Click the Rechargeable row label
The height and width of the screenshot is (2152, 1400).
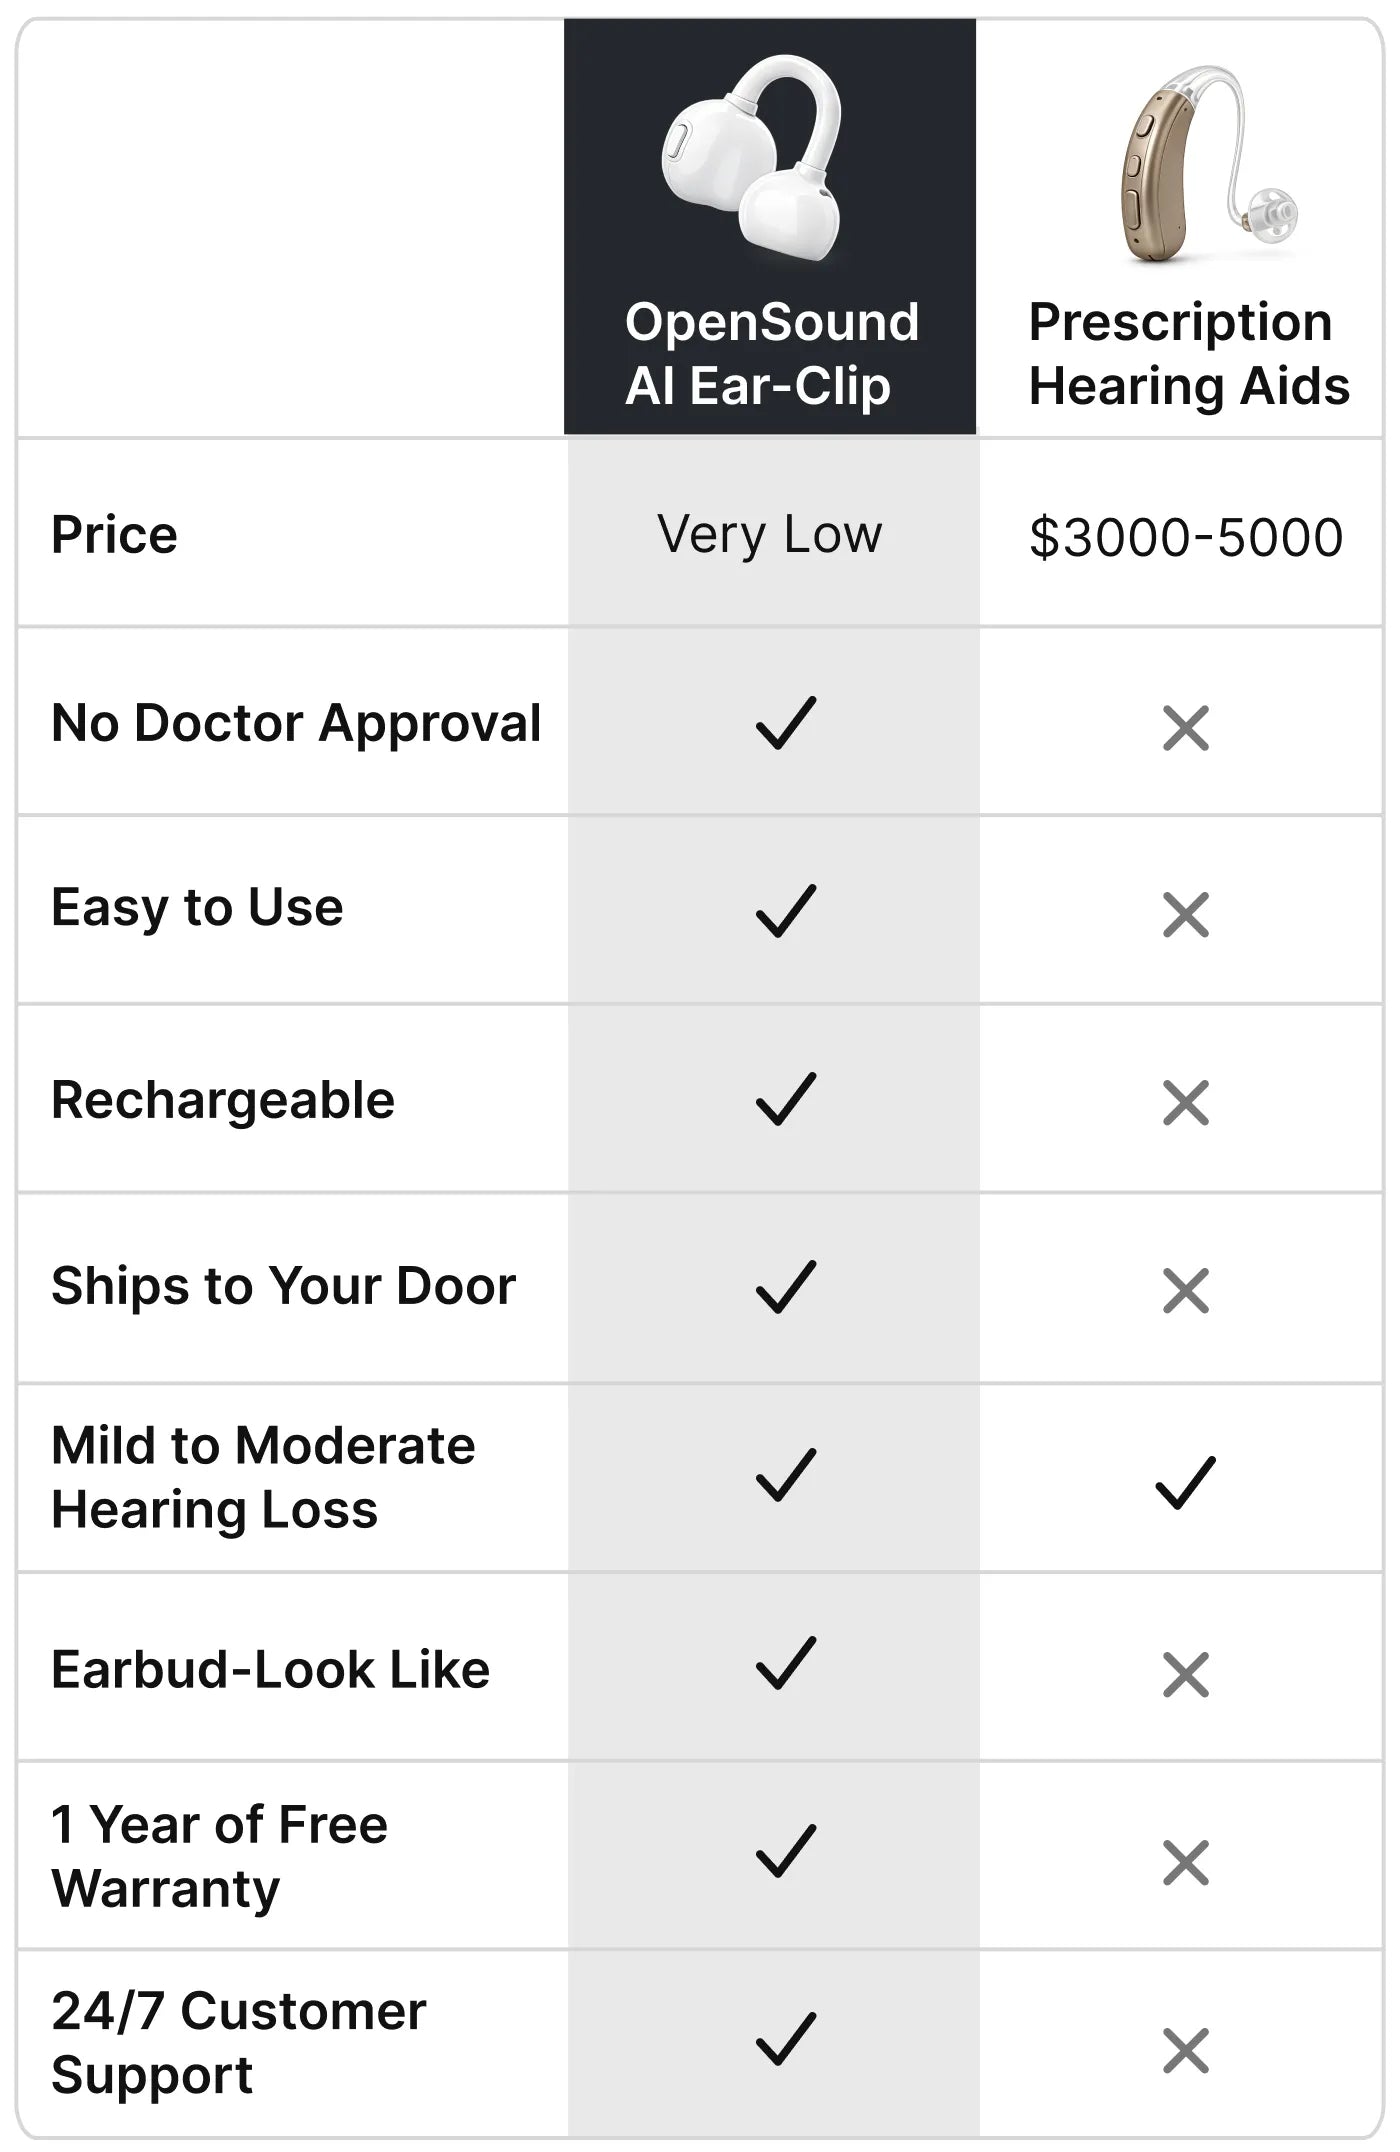tap(223, 1101)
